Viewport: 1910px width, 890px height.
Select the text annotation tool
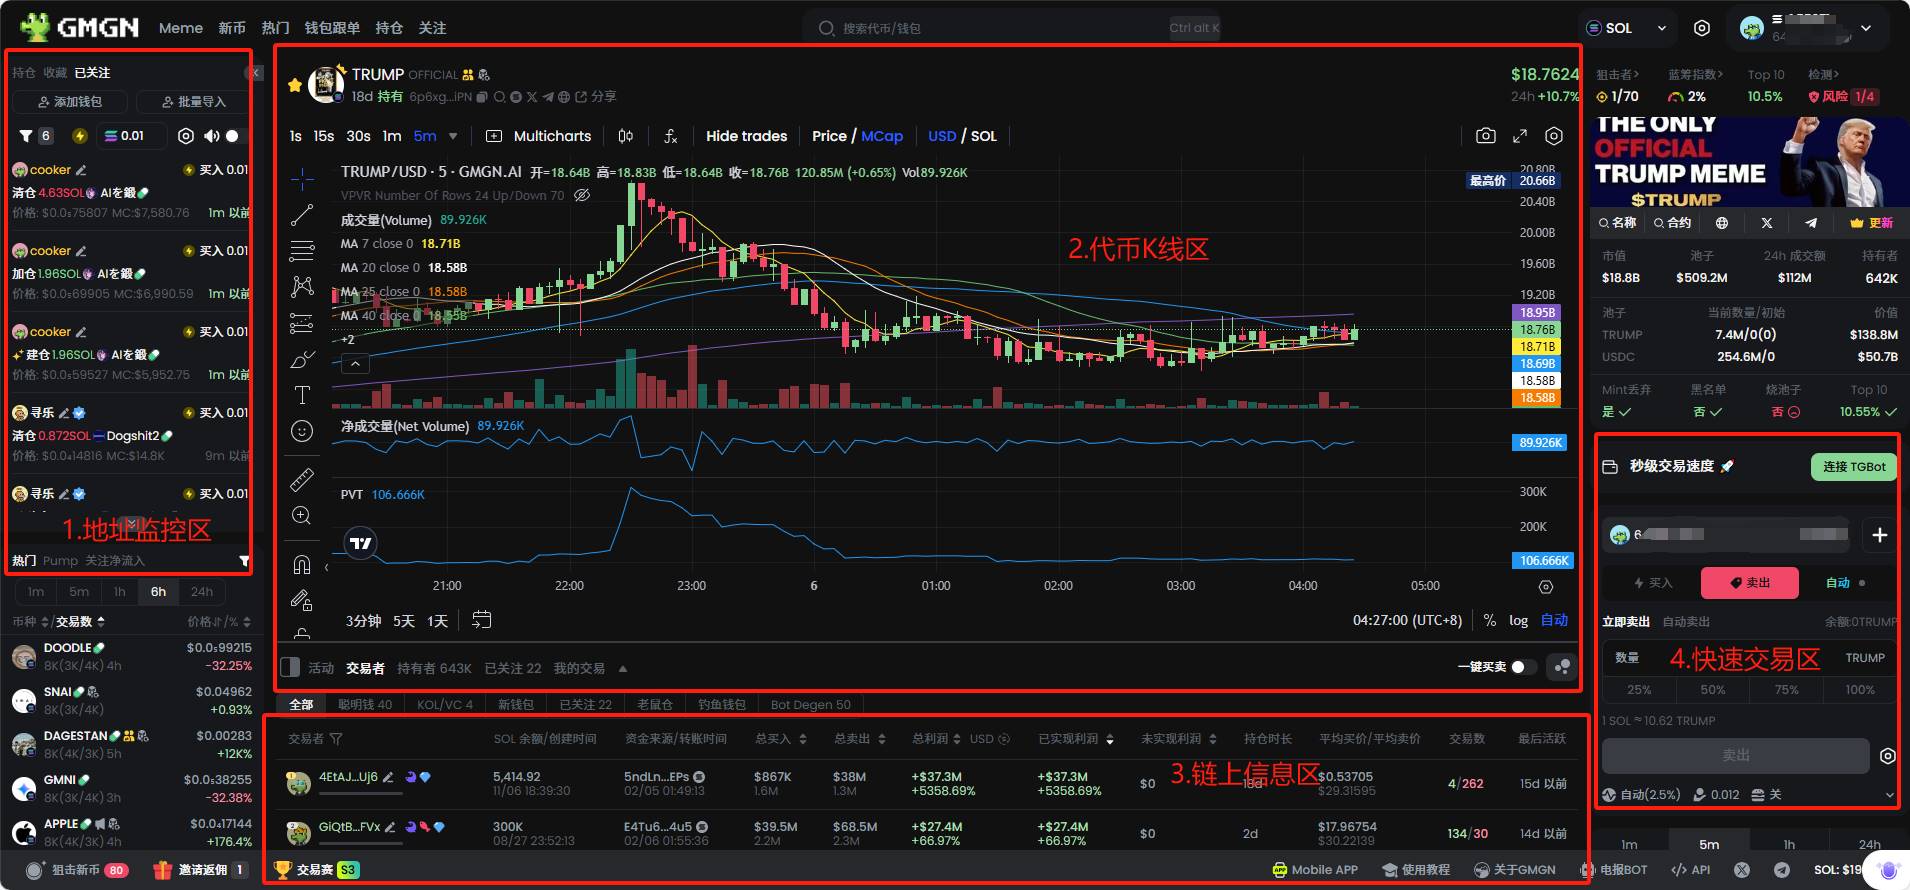[x=302, y=395]
